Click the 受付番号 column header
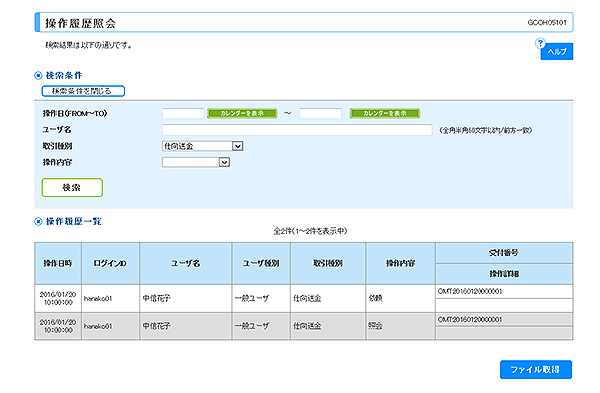This screenshot has height=393, width=600. point(504,253)
